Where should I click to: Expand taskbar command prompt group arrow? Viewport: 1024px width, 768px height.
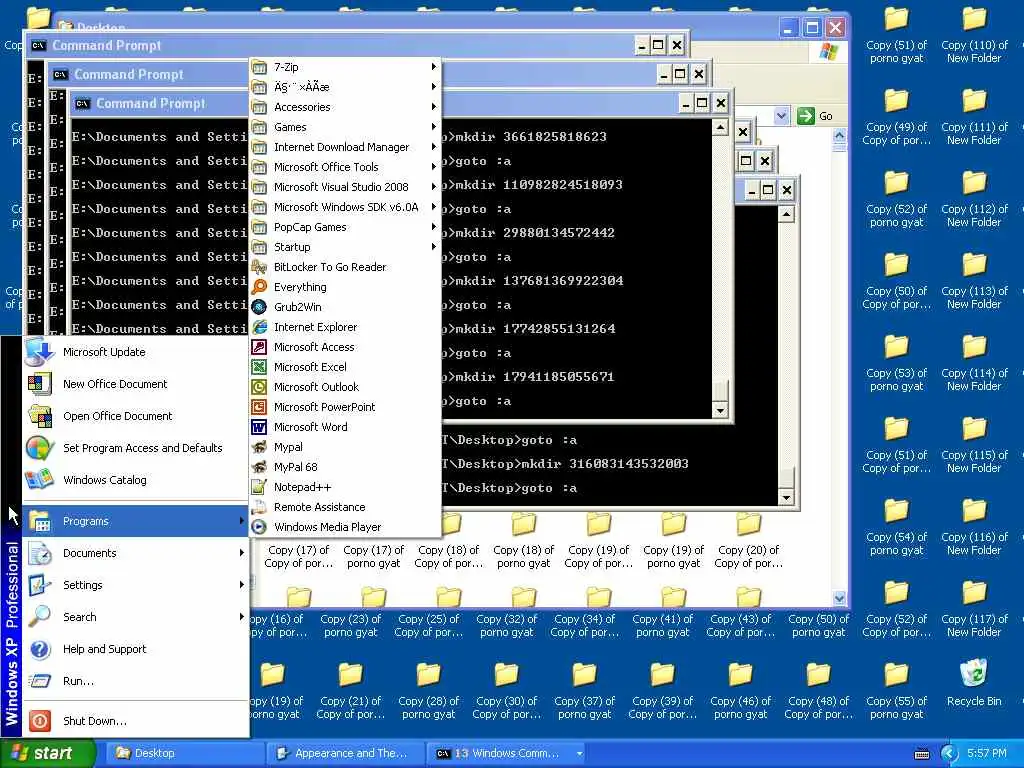pyautogui.click(x=579, y=753)
